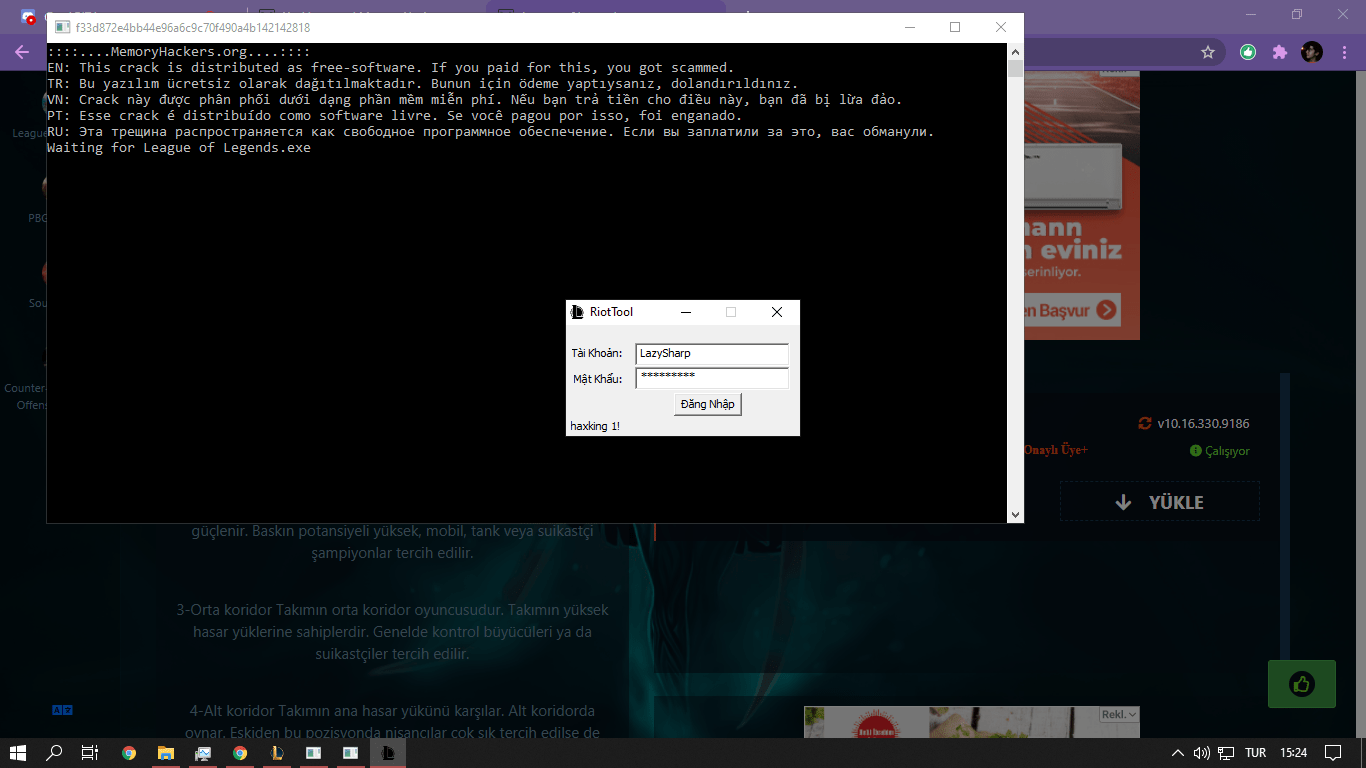This screenshot has width=1366, height=768.
Task: Open Windows Search from the taskbar
Action: 55,753
